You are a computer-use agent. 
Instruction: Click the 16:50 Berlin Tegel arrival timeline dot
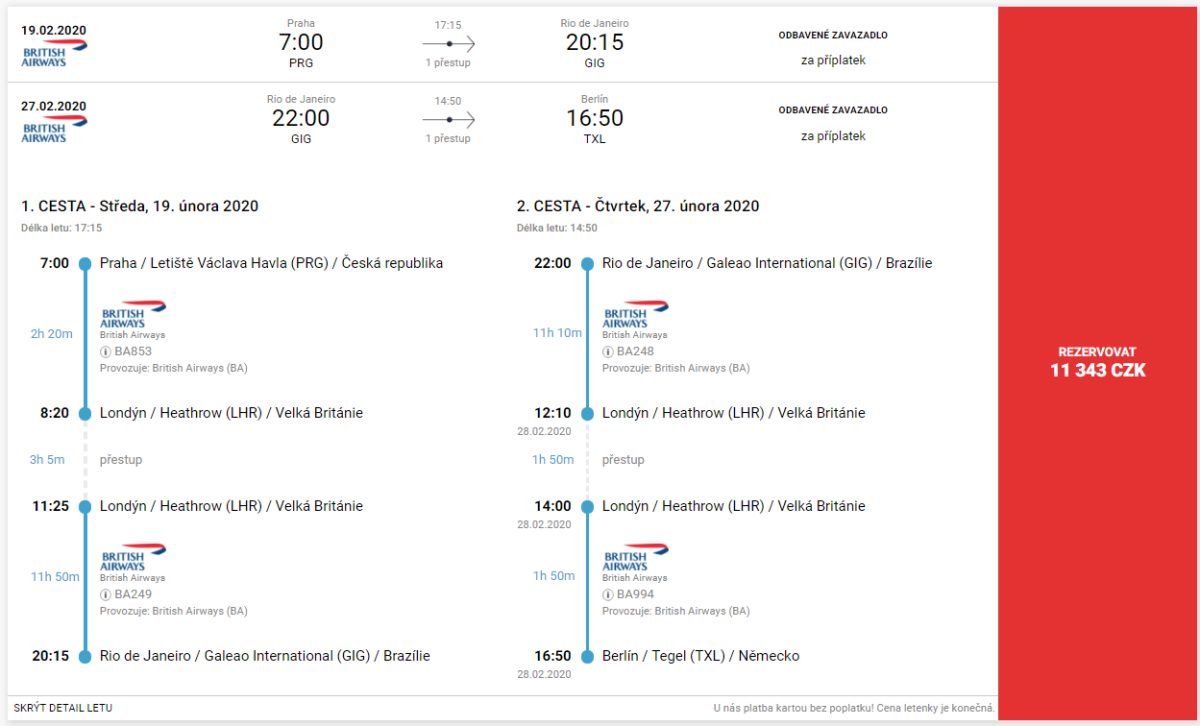(x=588, y=657)
